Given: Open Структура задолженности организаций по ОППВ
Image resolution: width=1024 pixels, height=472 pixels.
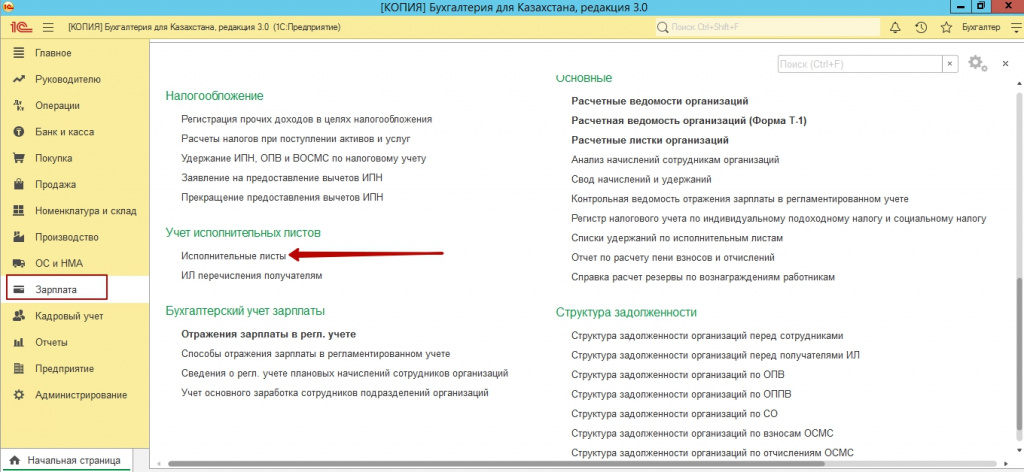Looking at the screenshot, I should click(681, 394).
